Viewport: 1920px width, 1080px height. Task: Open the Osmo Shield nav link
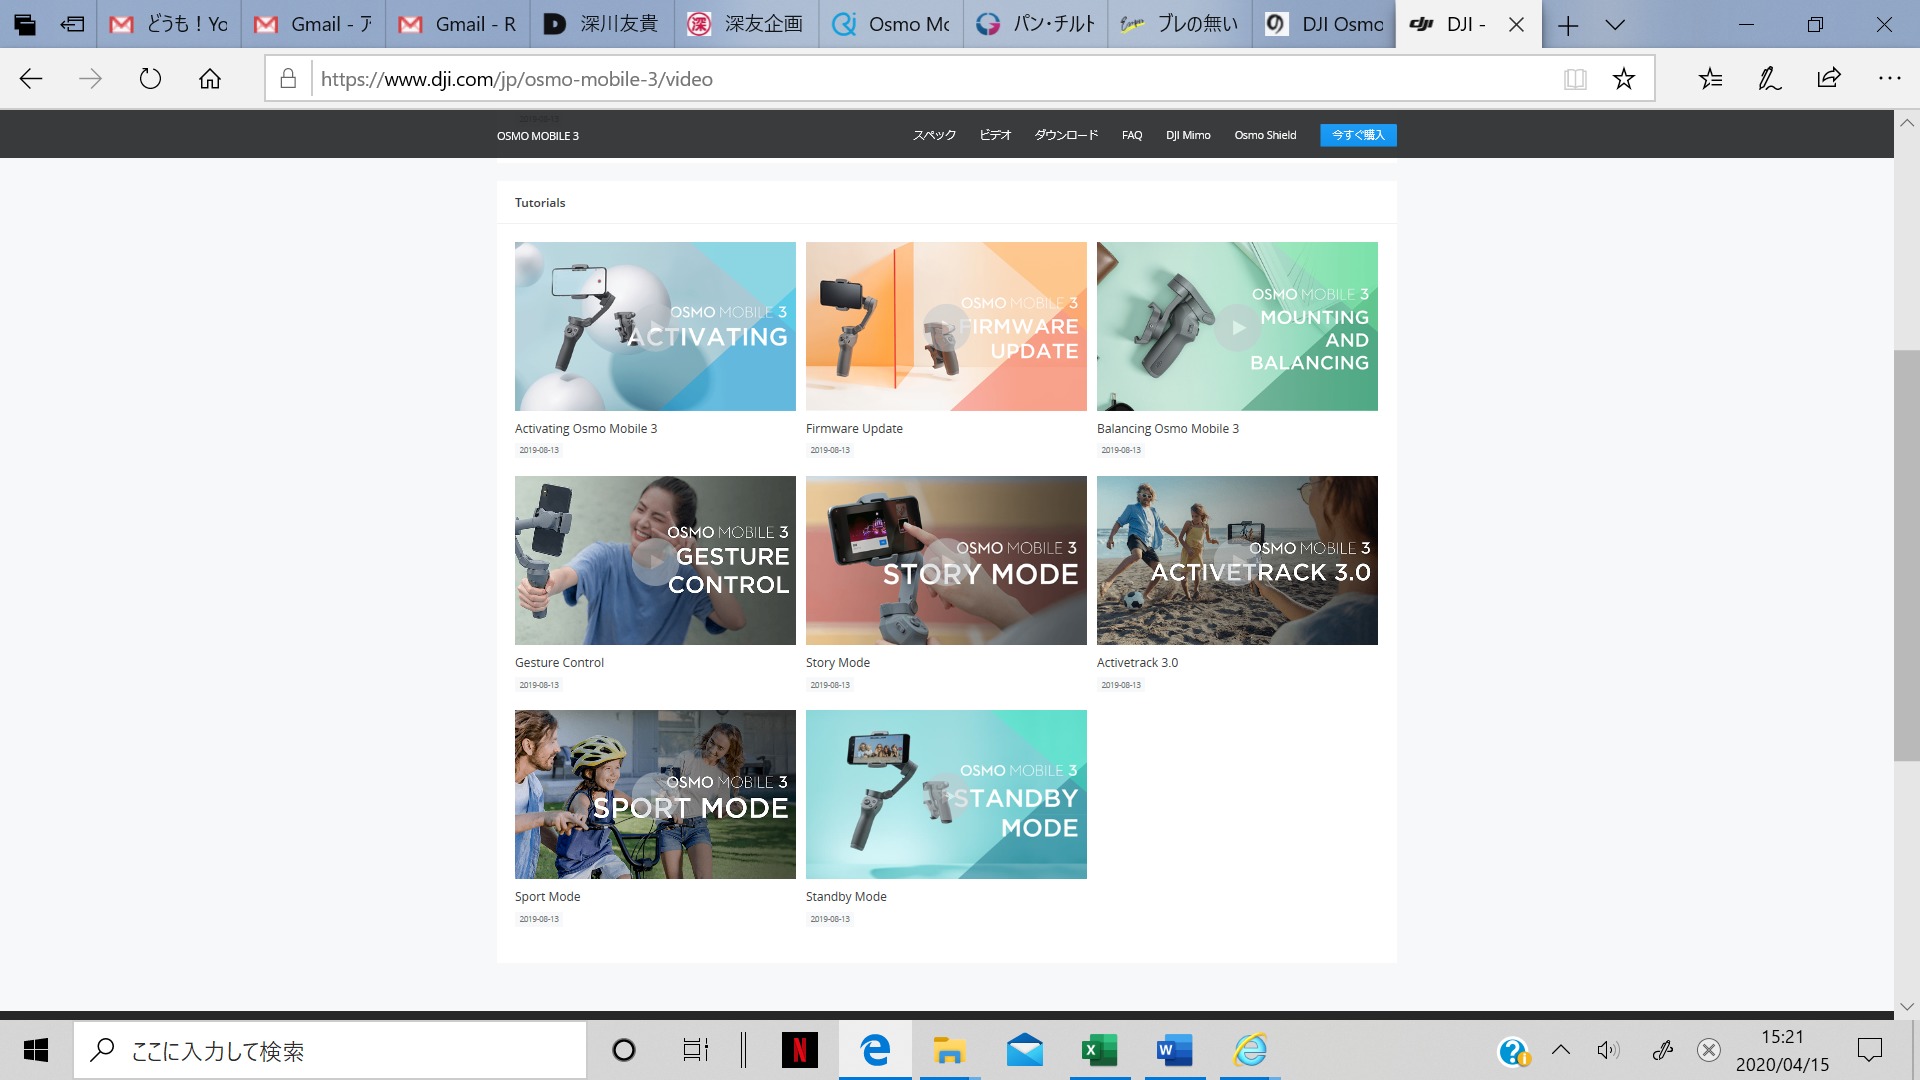(1265, 135)
